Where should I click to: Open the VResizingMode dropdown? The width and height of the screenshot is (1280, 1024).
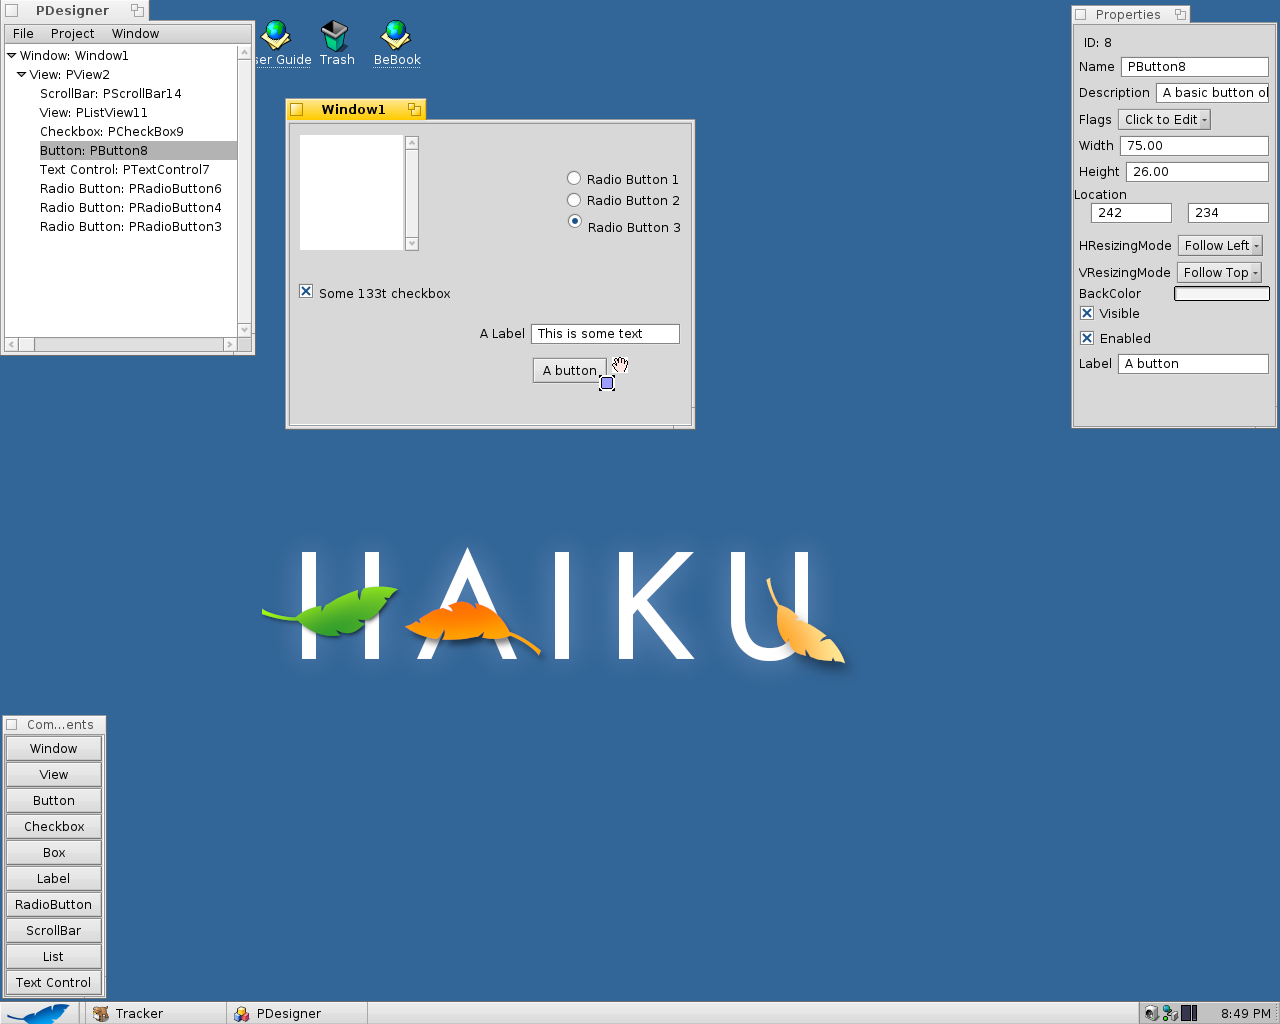point(1219,272)
